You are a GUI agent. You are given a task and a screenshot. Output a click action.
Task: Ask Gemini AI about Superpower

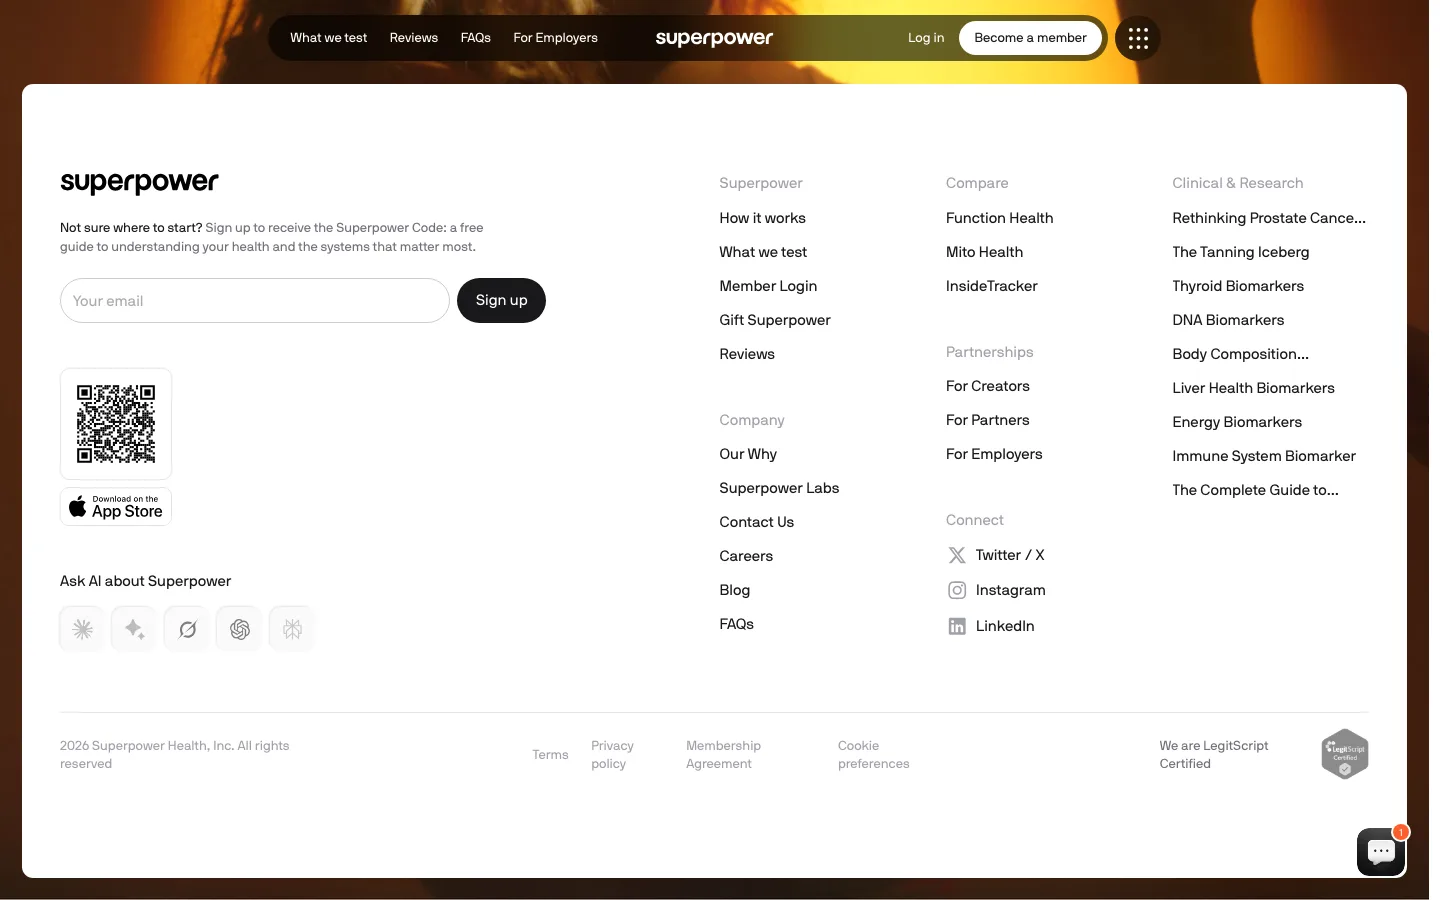(134, 629)
